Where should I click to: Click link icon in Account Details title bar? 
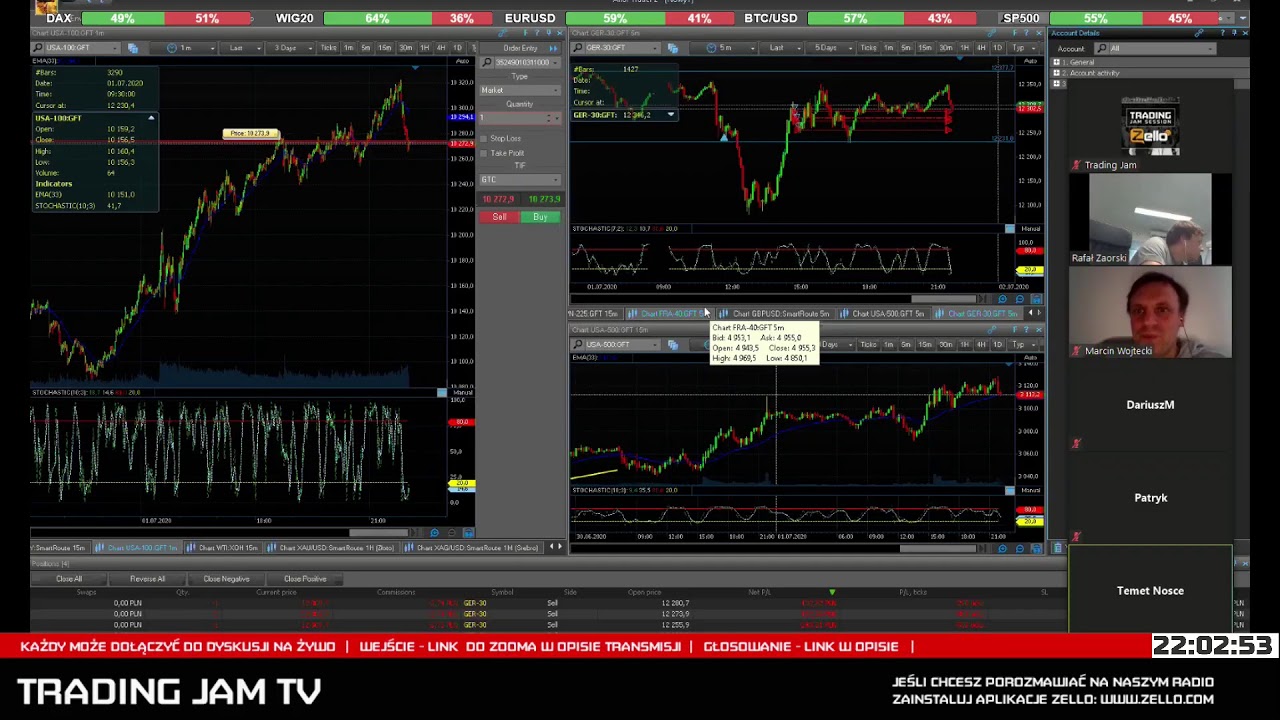click(x=1199, y=33)
